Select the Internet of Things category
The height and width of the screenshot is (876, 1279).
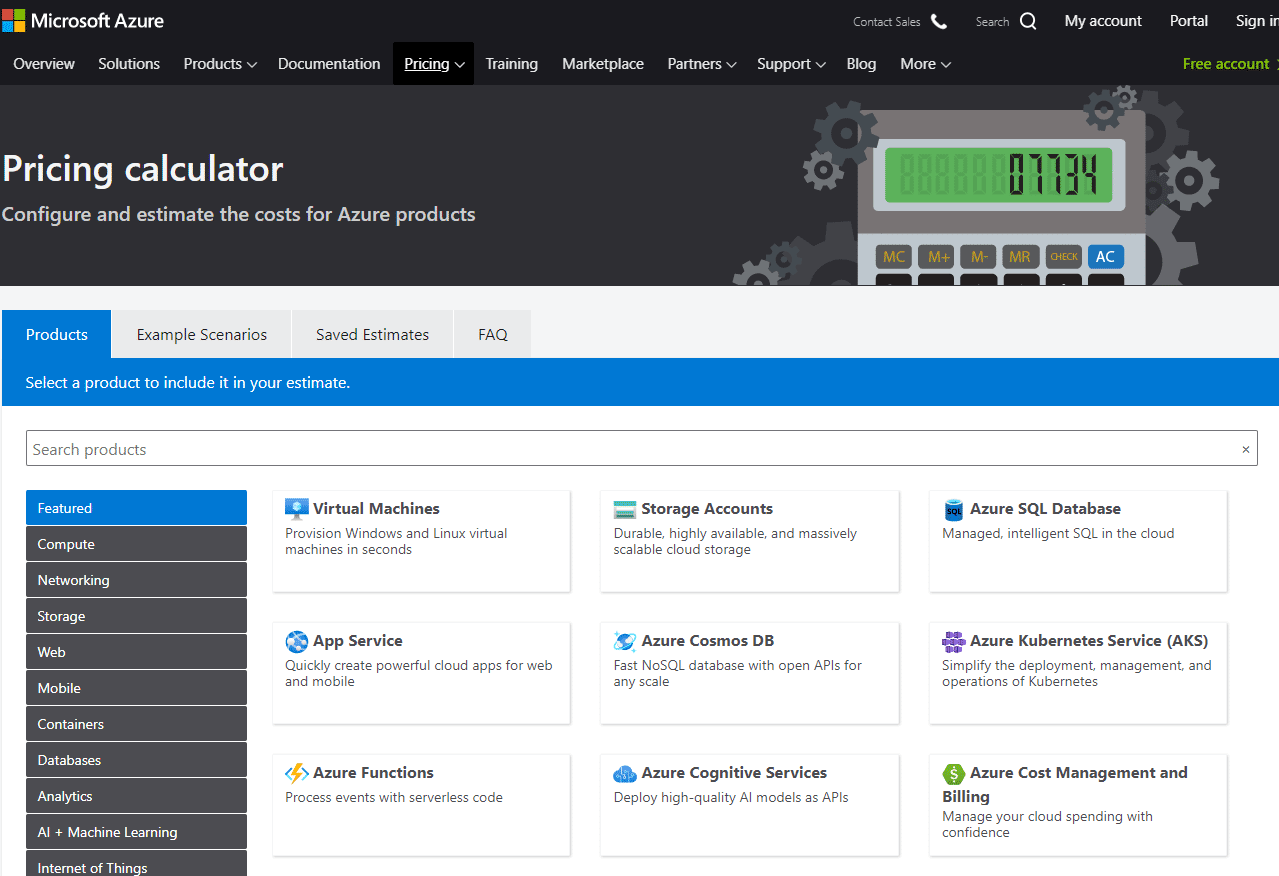(x=136, y=864)
